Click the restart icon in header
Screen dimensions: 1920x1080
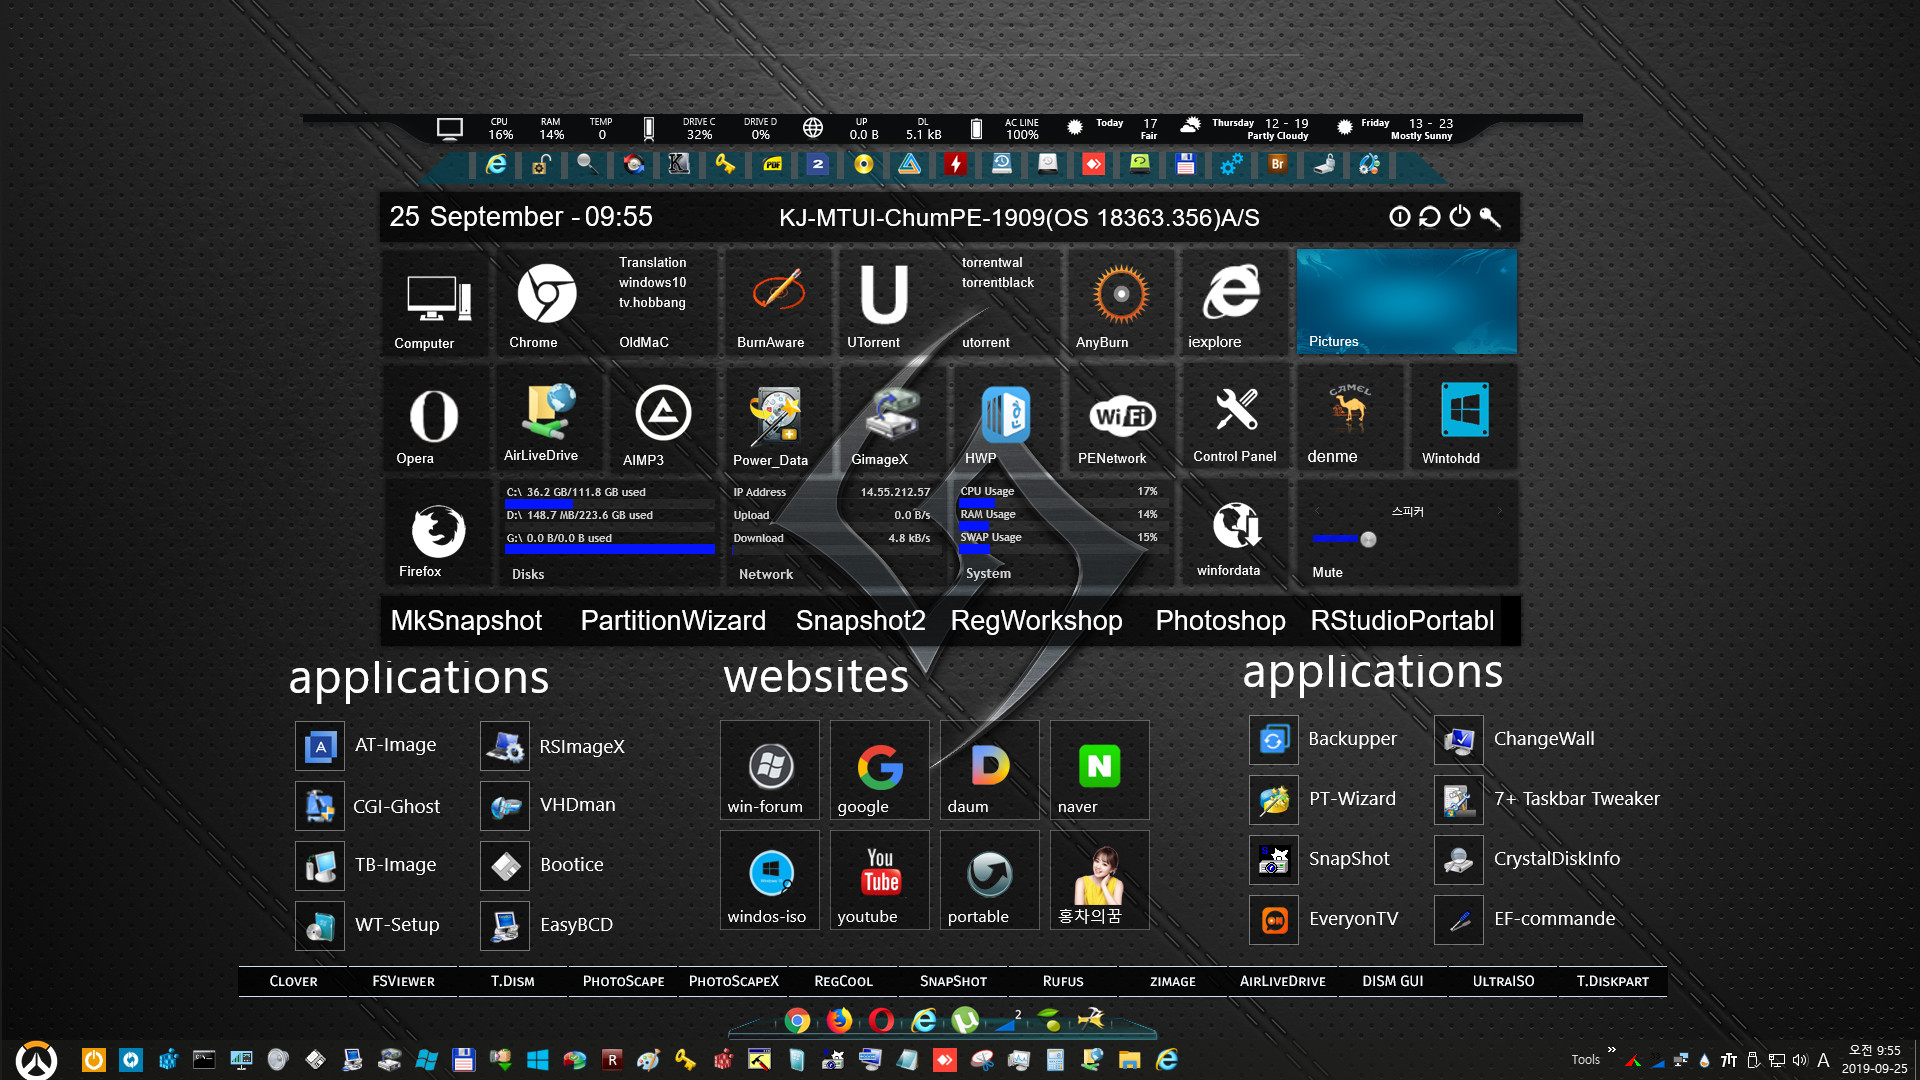[x=1430, y=217]
